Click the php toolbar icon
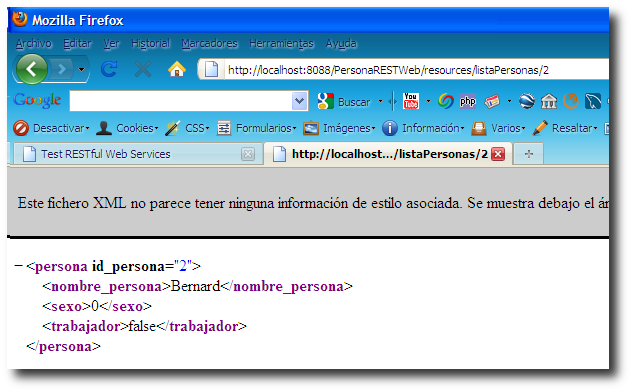 [468, 101]
